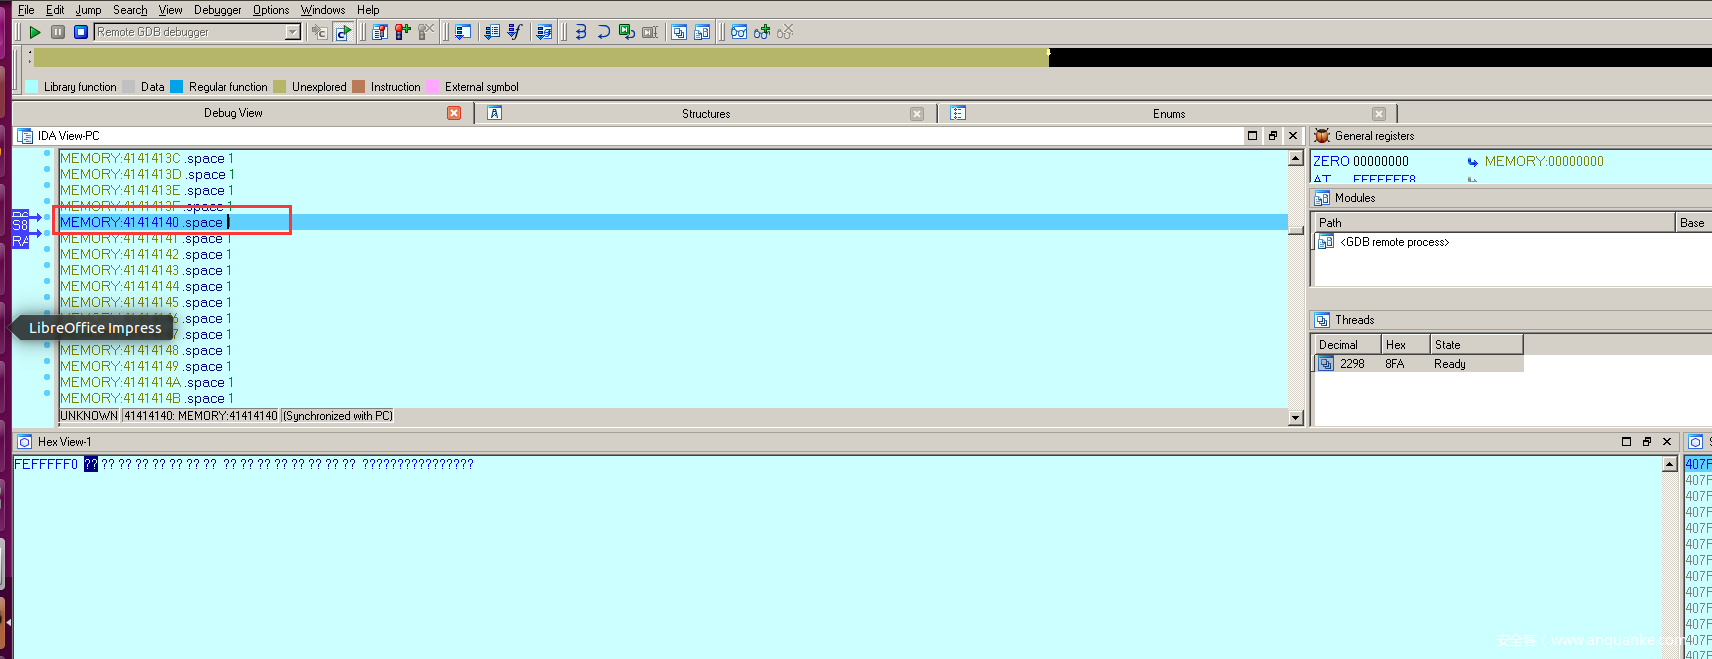Open the Windows menu
The image size is (1712, 659).
(x=323, y=10)
